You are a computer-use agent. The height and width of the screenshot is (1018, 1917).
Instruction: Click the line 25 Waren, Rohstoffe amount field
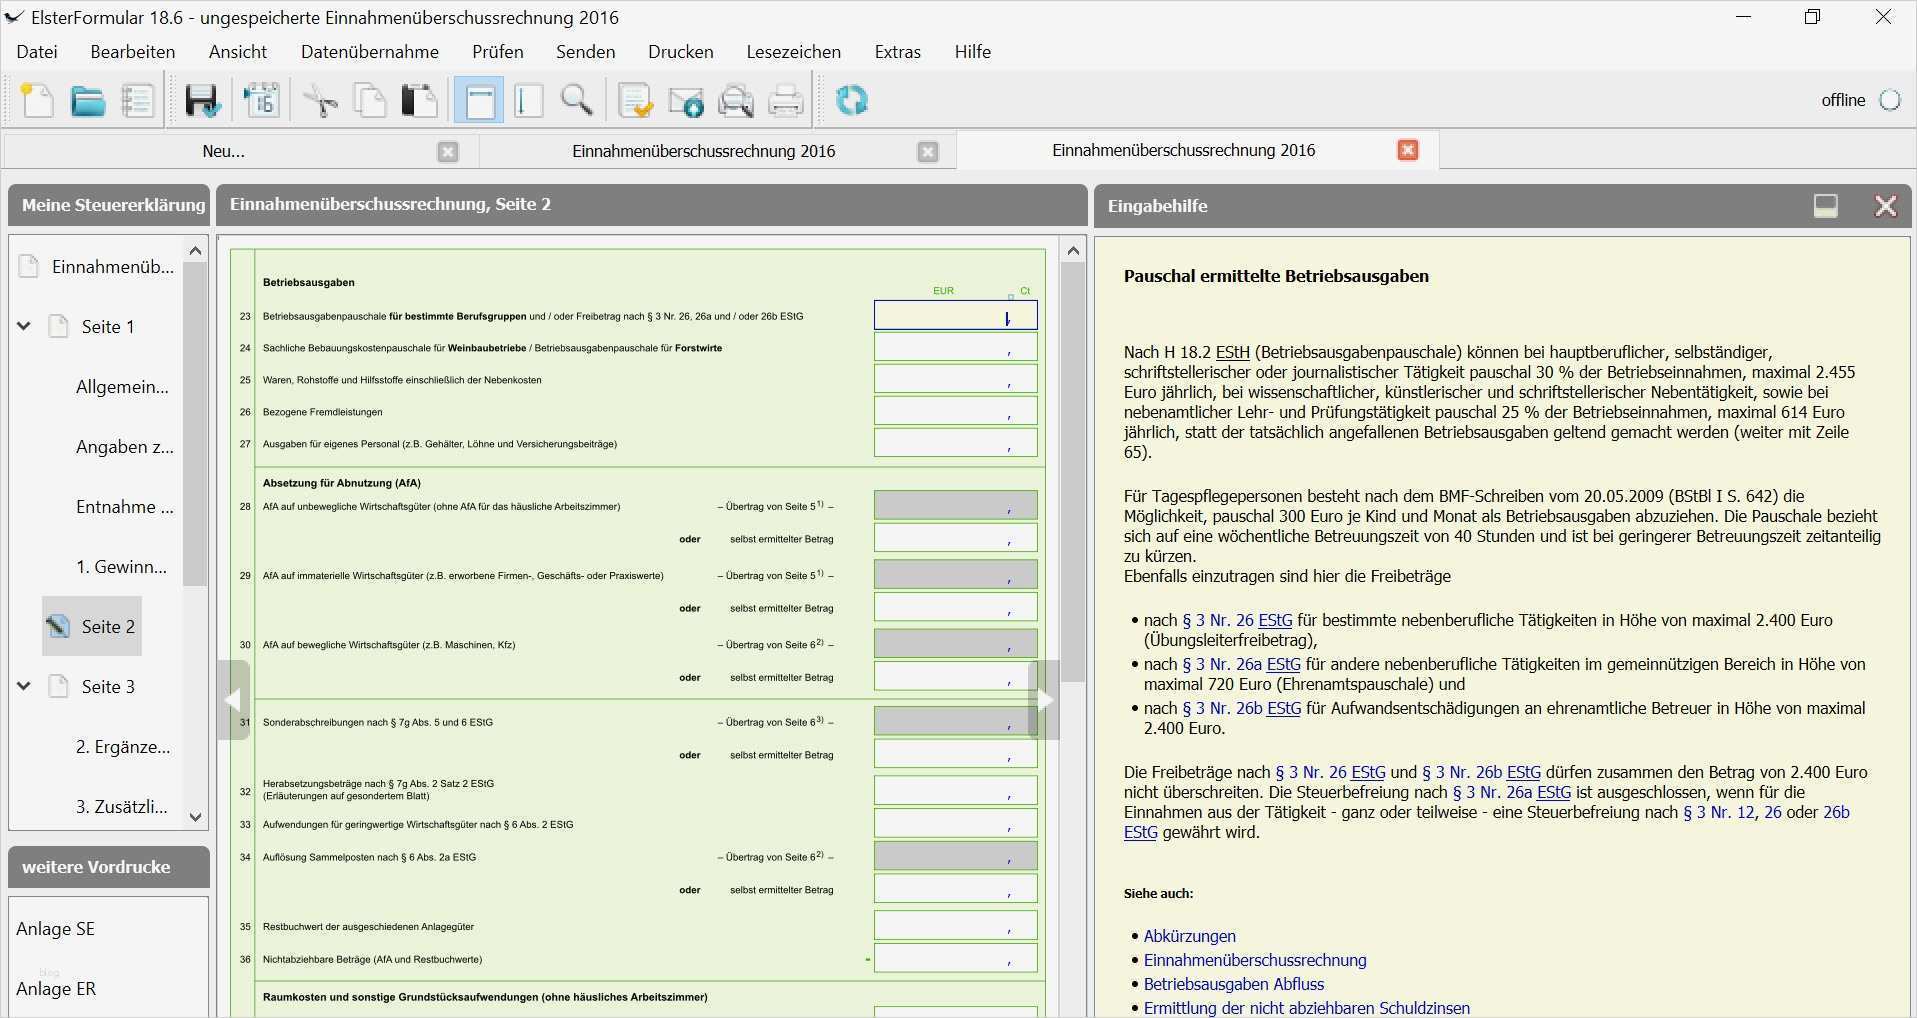(954, 380)
